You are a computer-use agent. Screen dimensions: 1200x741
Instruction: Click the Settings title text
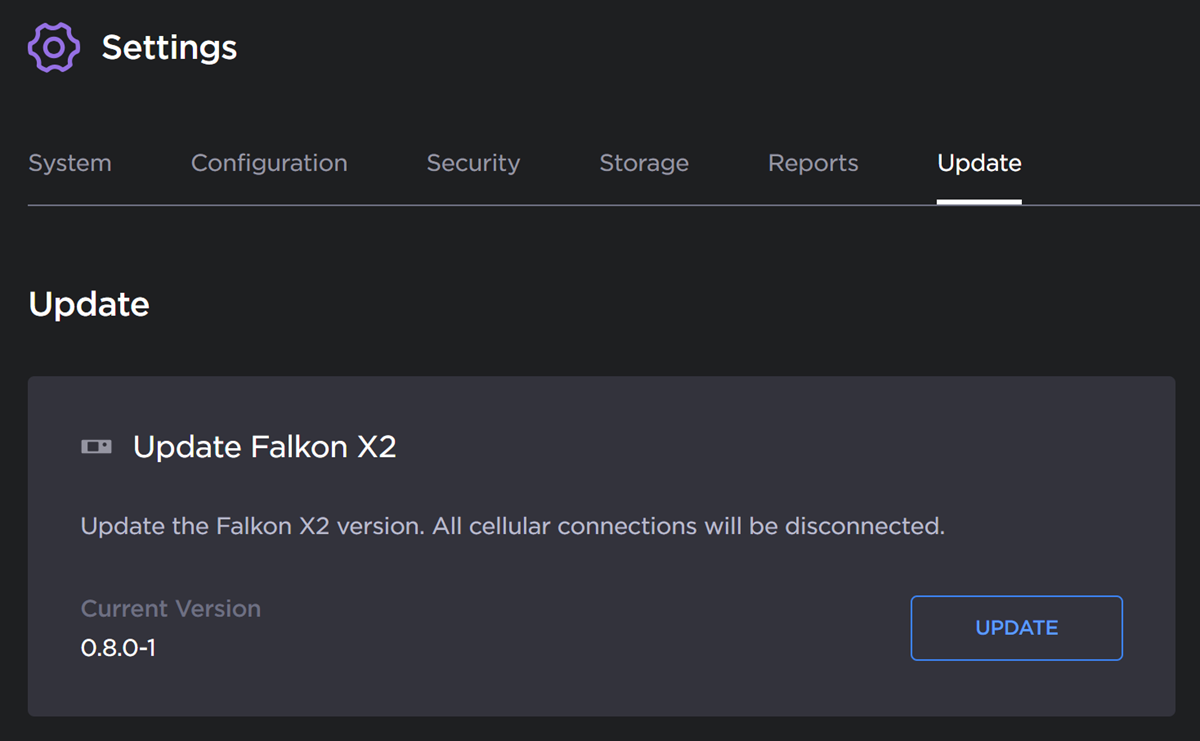(x=169, y=46)
